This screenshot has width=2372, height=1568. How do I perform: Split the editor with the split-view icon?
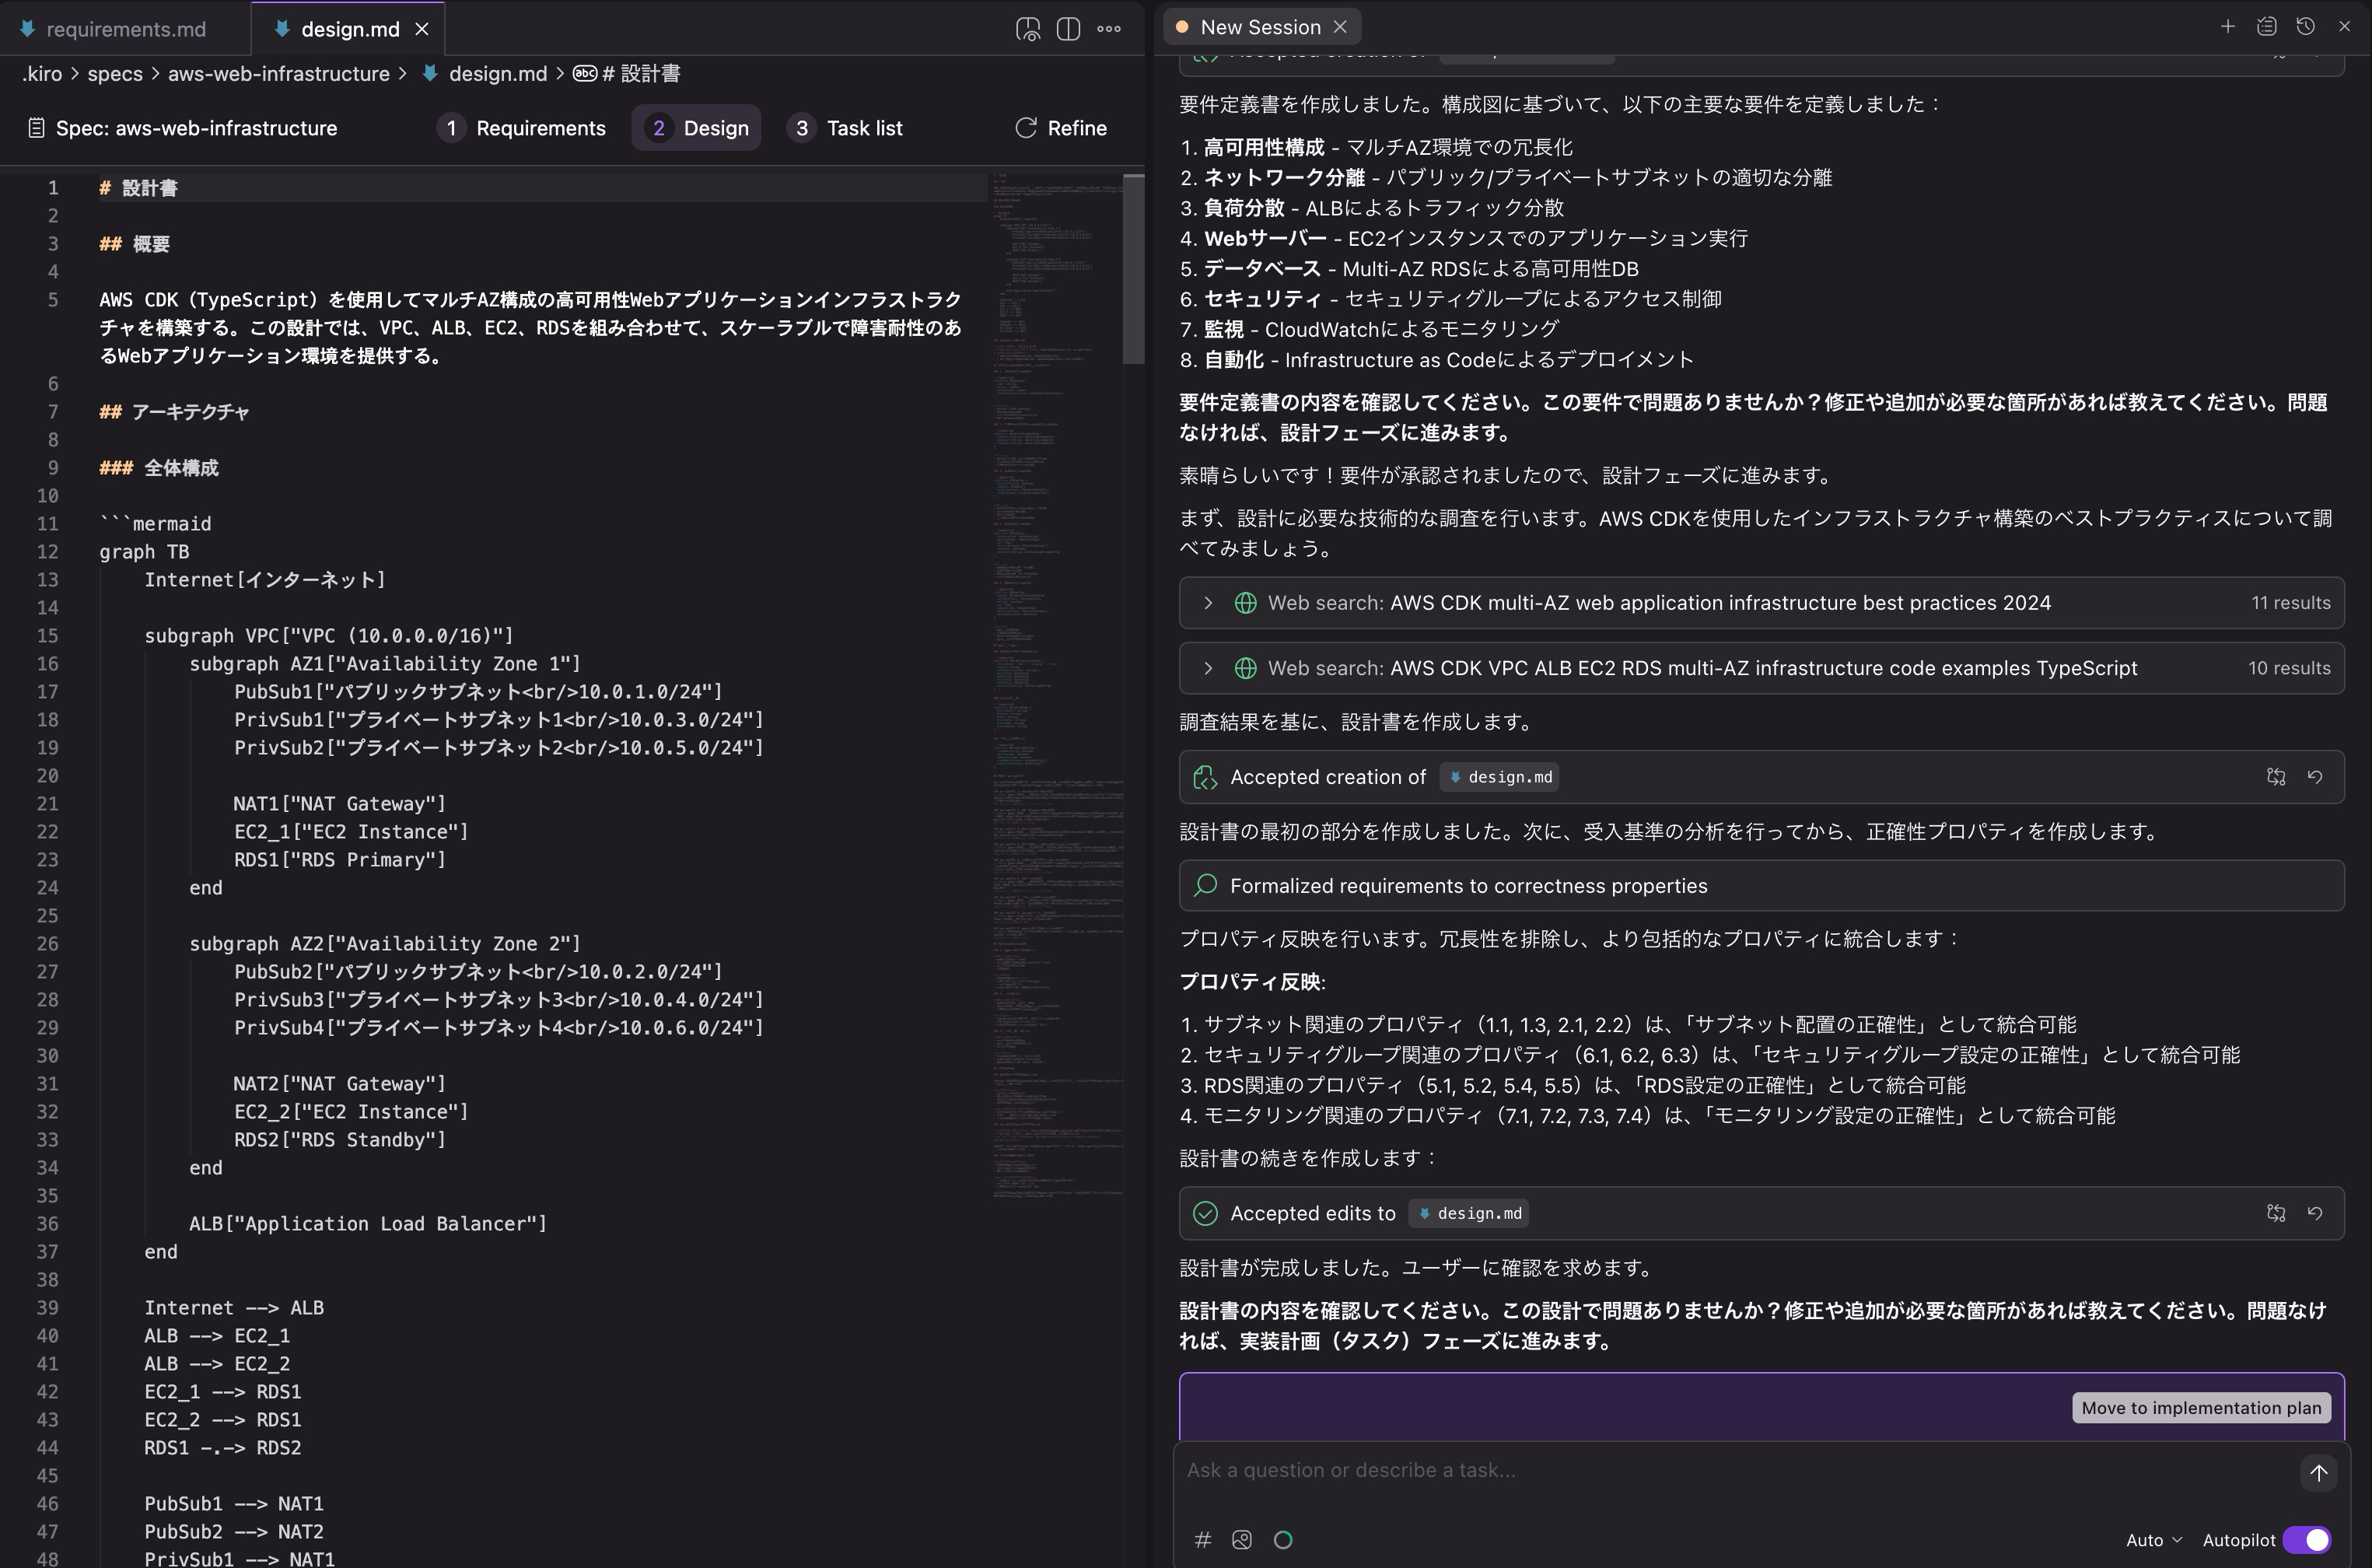(1068, 29)
